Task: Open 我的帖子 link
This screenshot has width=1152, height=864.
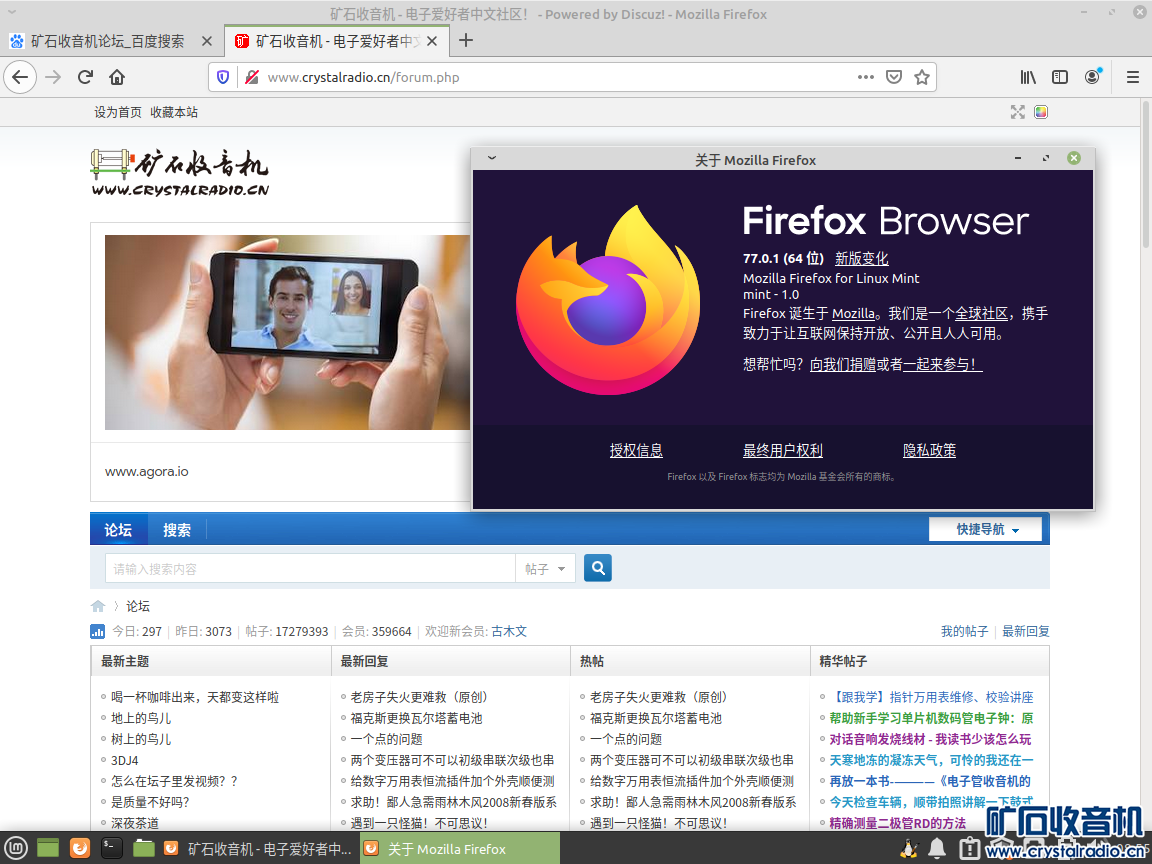Action: [x=965, y=631]
